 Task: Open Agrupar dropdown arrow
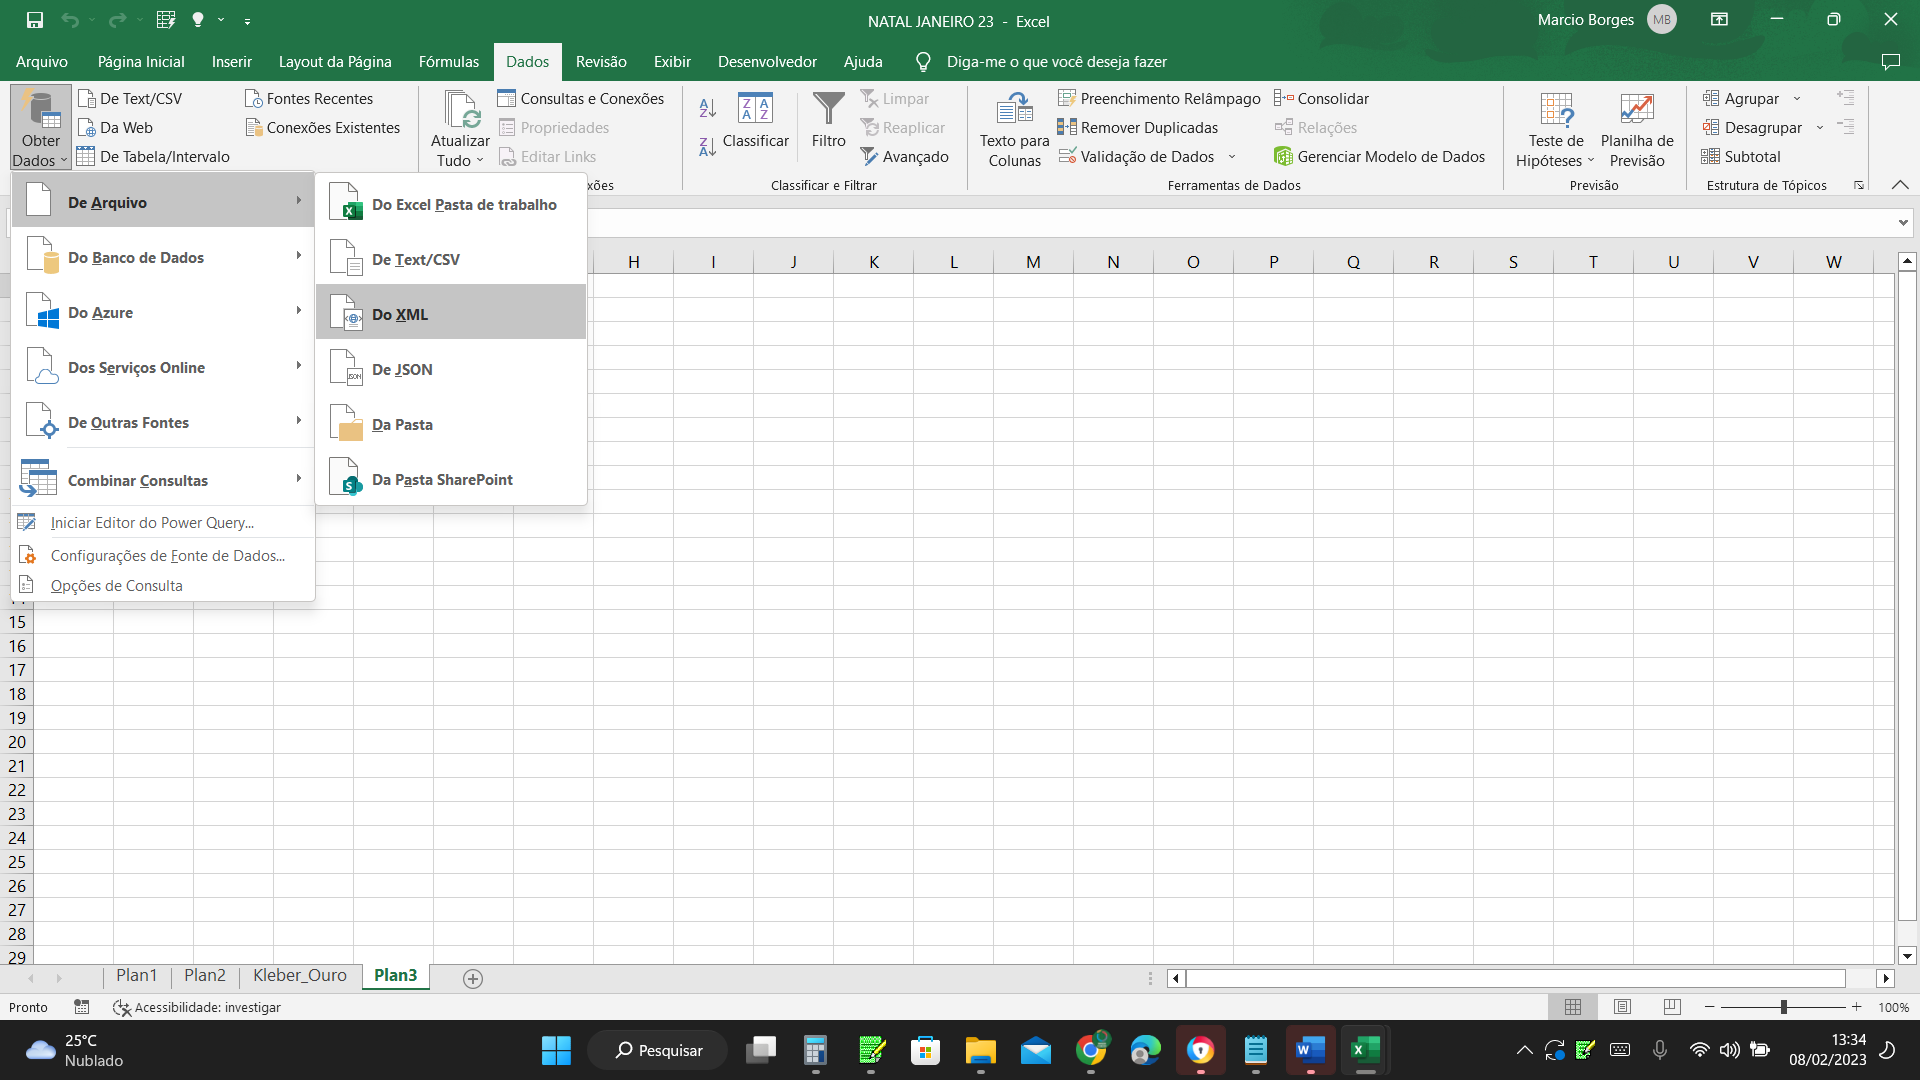[x=1797, y=98]
